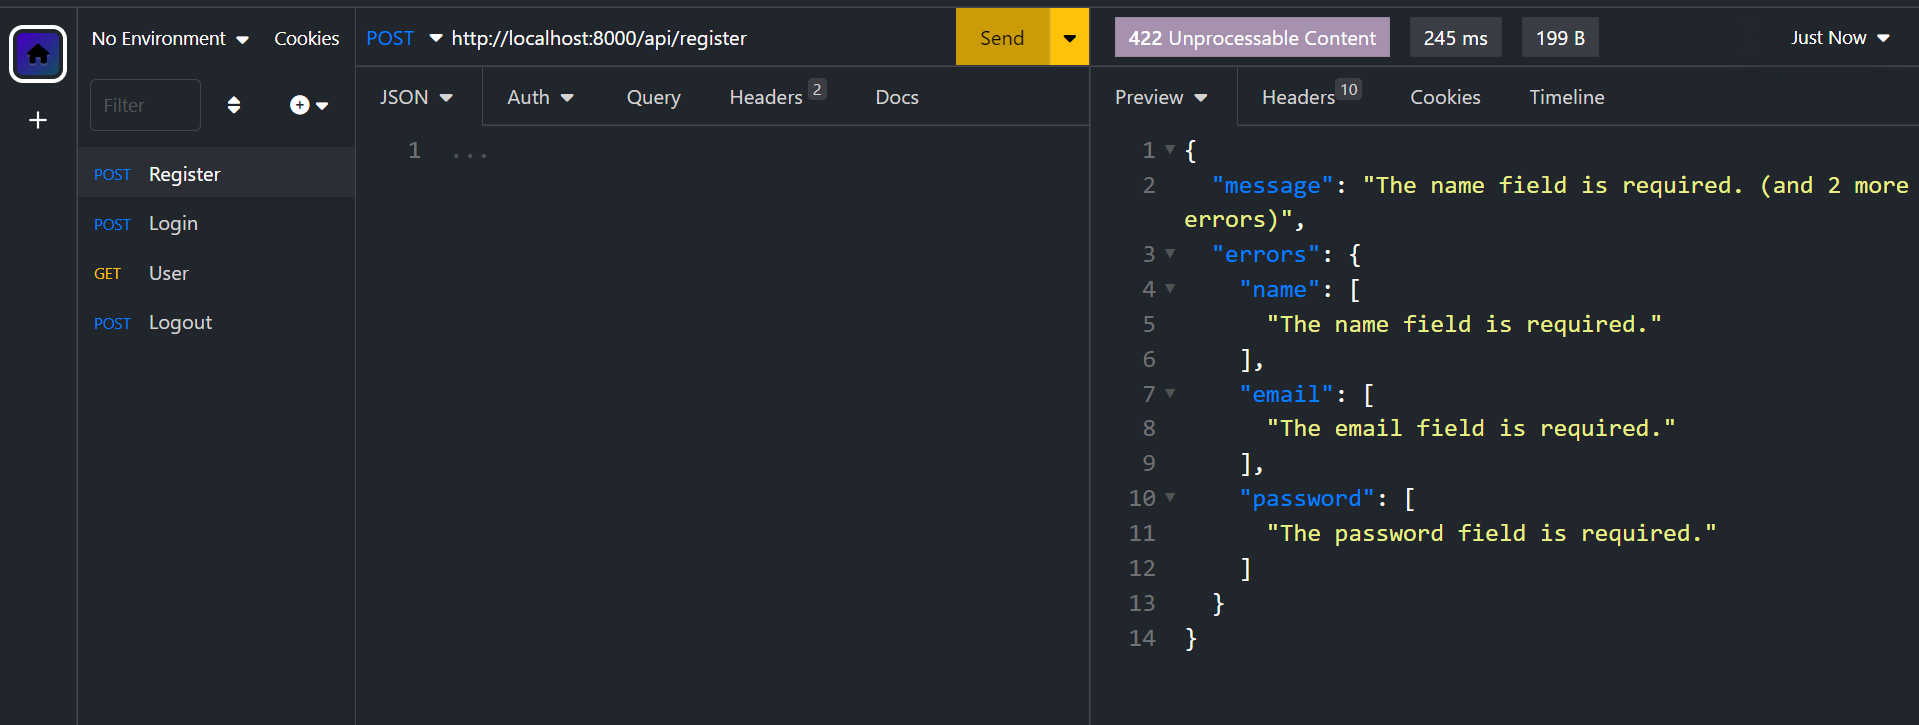1919x725 pixels.
Task: Click the plus icon below home
Action: (x=38, y=121)
